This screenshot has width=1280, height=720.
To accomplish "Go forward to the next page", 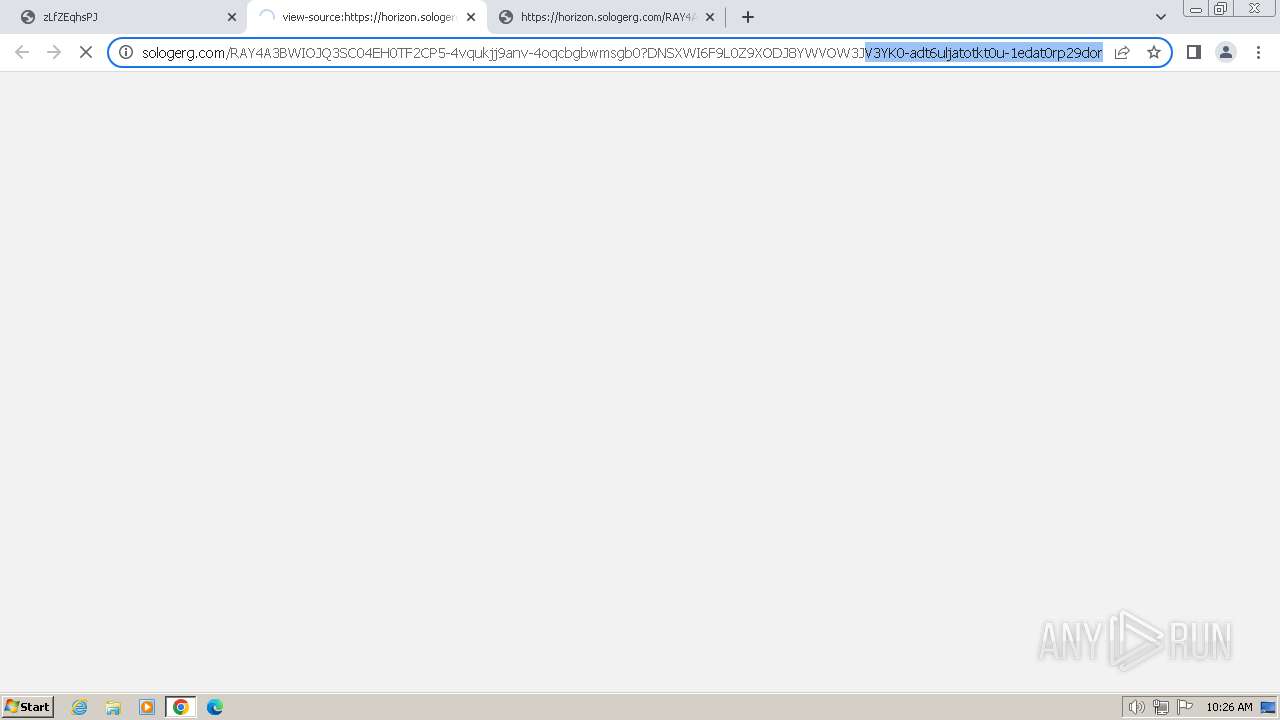I will click(x=54, y=52).
